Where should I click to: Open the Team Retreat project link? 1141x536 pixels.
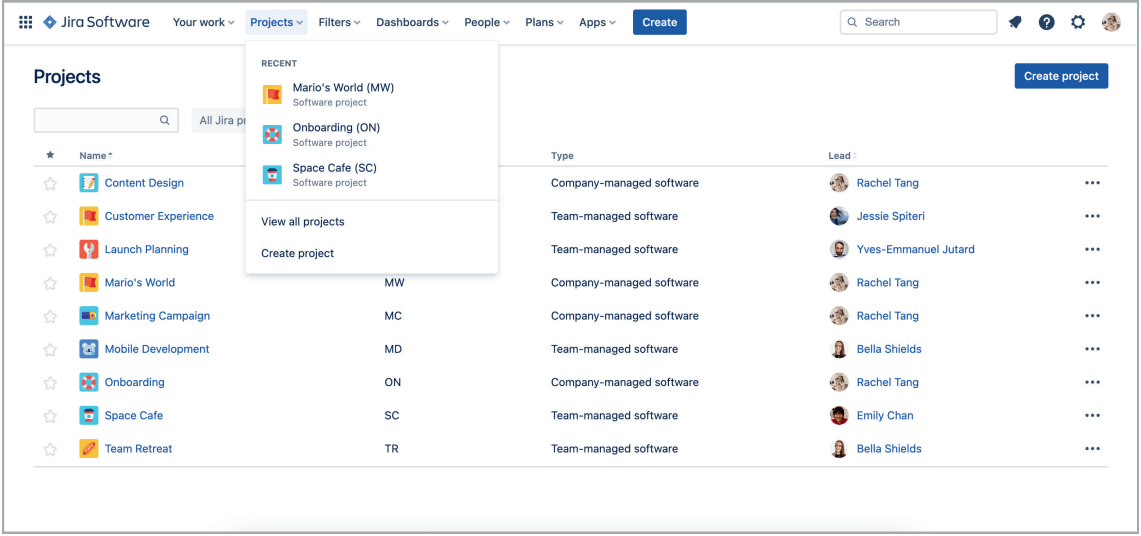[x=138, y=449]
